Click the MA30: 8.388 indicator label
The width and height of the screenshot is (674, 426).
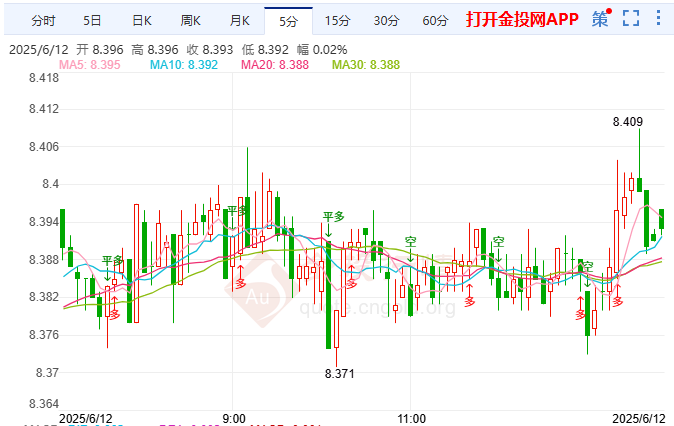pos(366,65)
